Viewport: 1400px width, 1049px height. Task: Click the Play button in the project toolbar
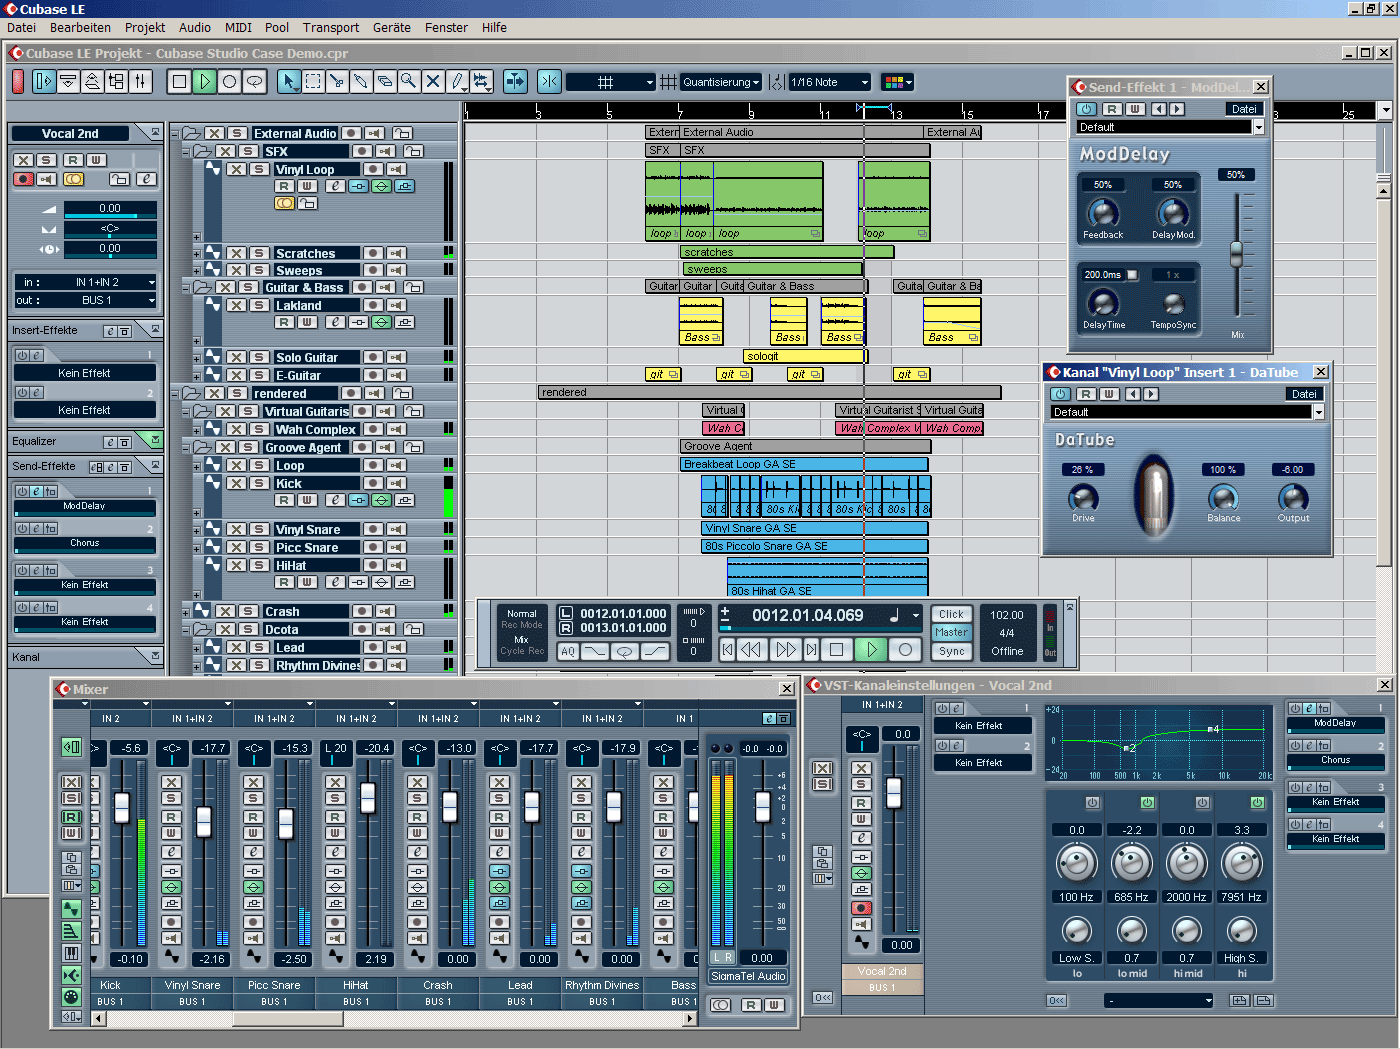(x=205, y=82)
